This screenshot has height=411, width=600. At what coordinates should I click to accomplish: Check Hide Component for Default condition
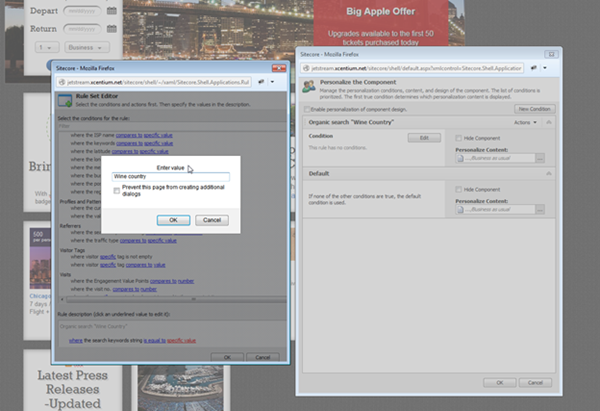coord(458,189)
